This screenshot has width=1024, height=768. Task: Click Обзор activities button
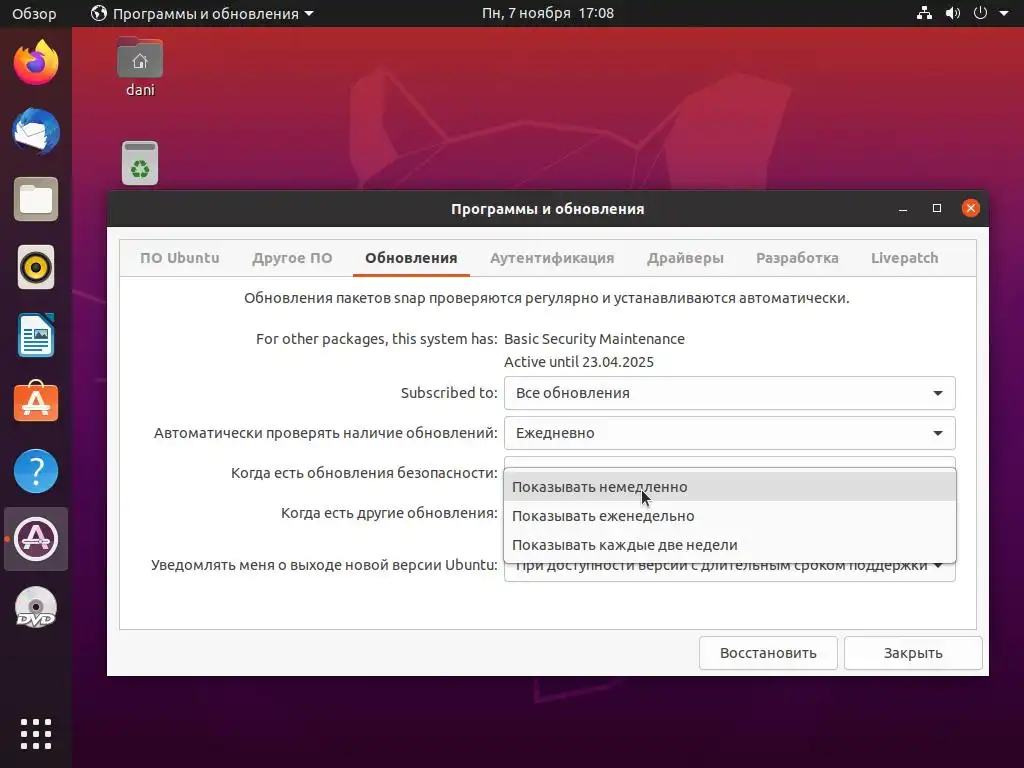click(x=34, y=13)
